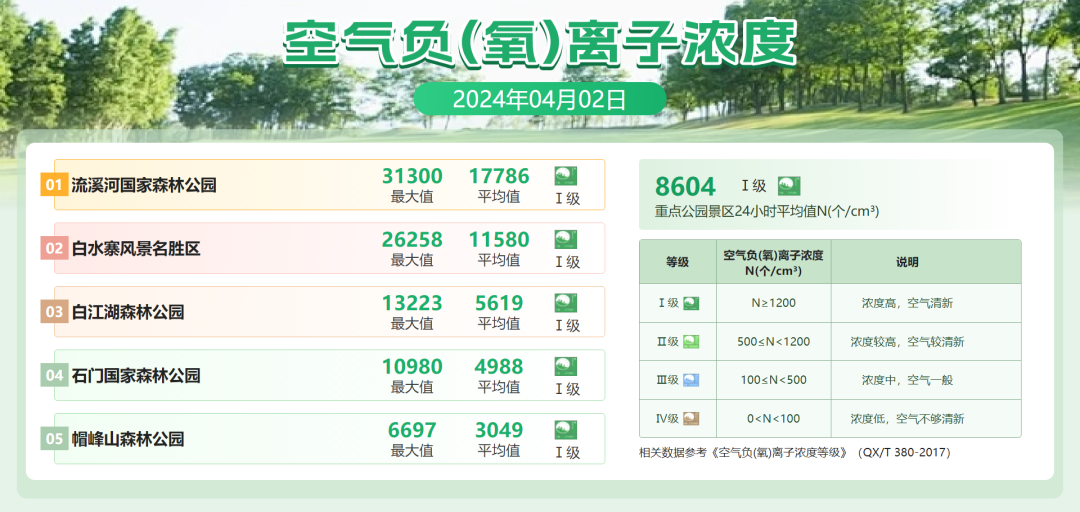1080x512 pixels.
Task: Click the green 05 rank badge
Action: coord(54,438)
